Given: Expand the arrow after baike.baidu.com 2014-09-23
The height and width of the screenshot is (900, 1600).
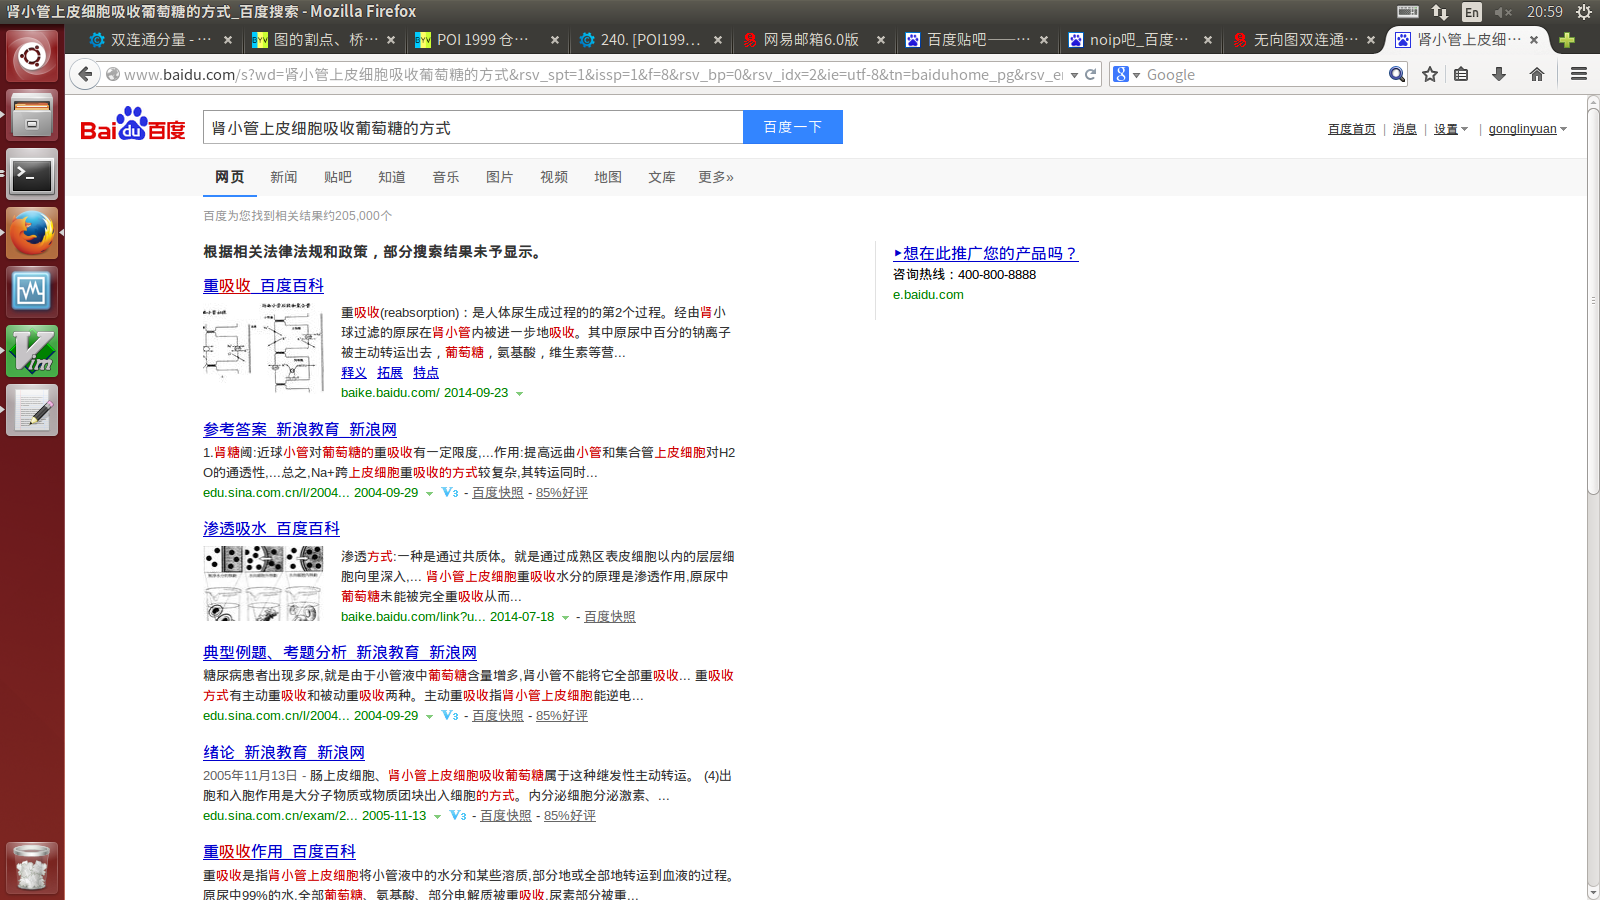Looking at the screenshot, I should pyautogui.click(x=519, y=394).
